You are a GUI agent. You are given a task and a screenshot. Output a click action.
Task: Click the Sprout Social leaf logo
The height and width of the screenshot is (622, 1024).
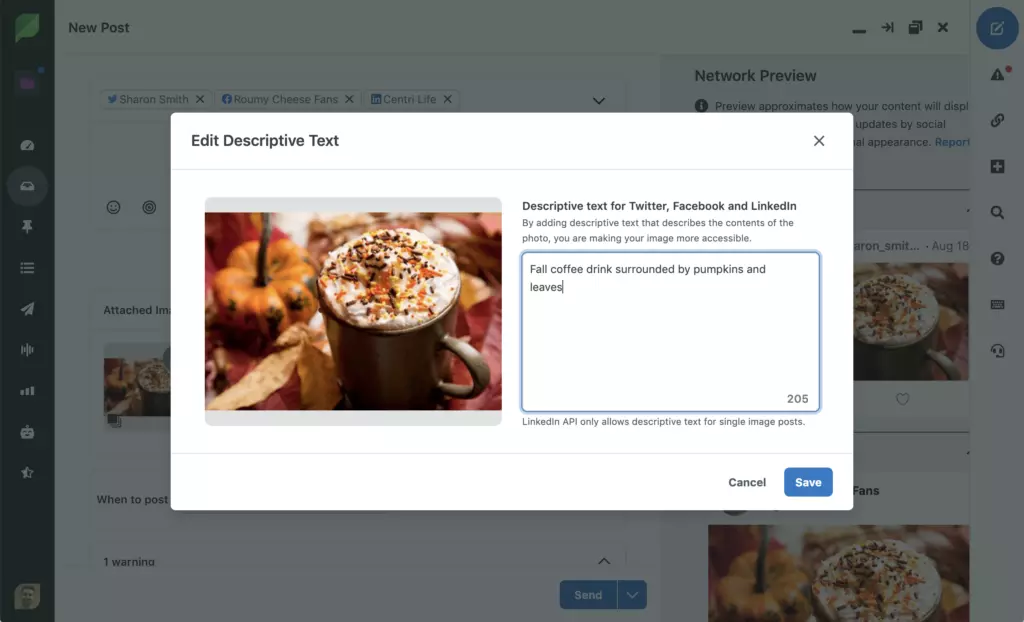coord(27,27)
